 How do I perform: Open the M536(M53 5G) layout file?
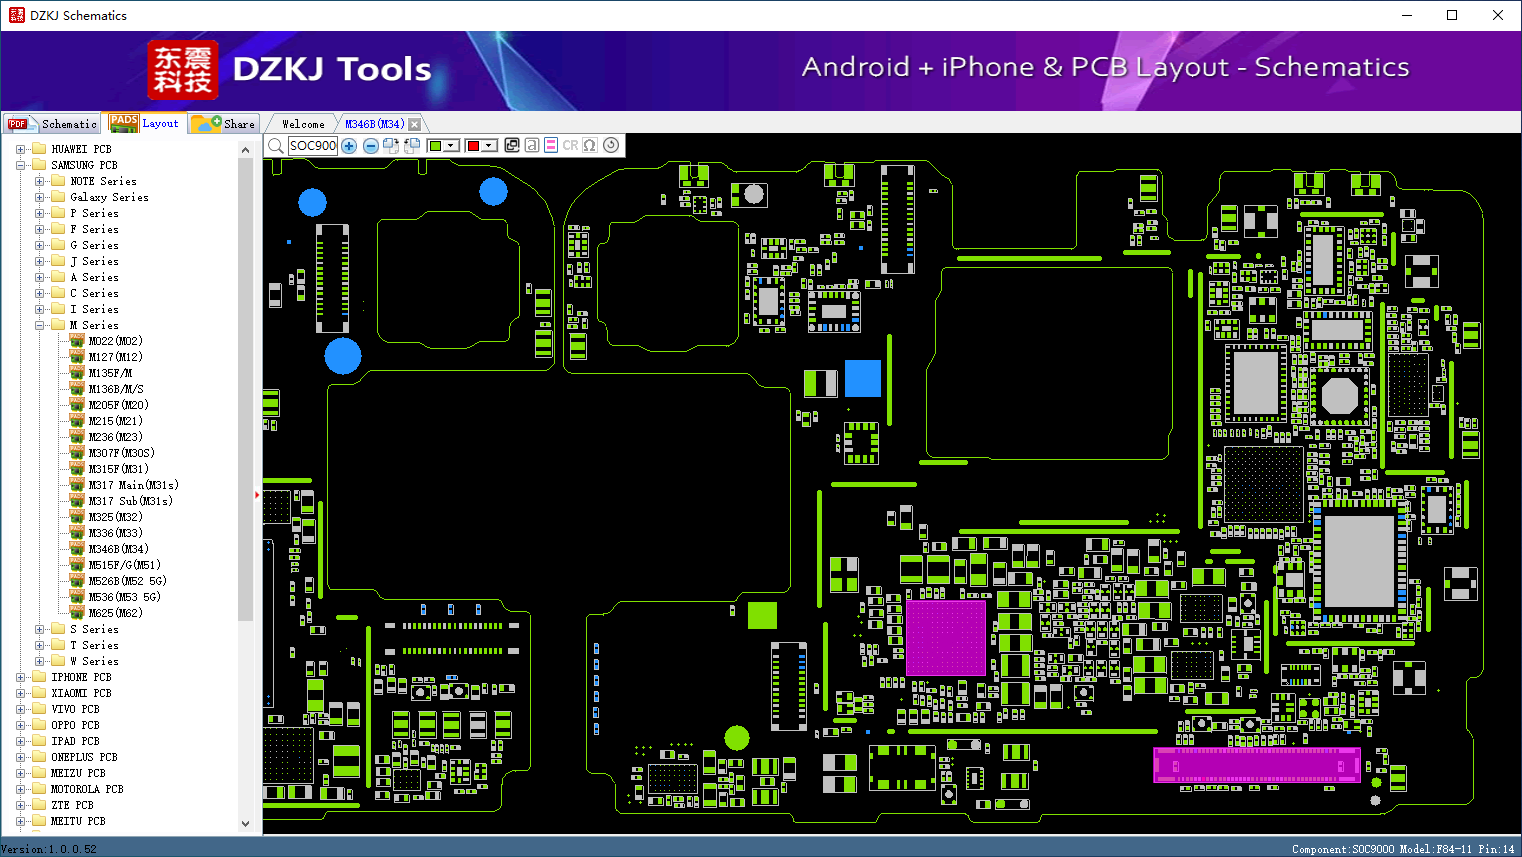pyautogui.click(x=124, y=597)
